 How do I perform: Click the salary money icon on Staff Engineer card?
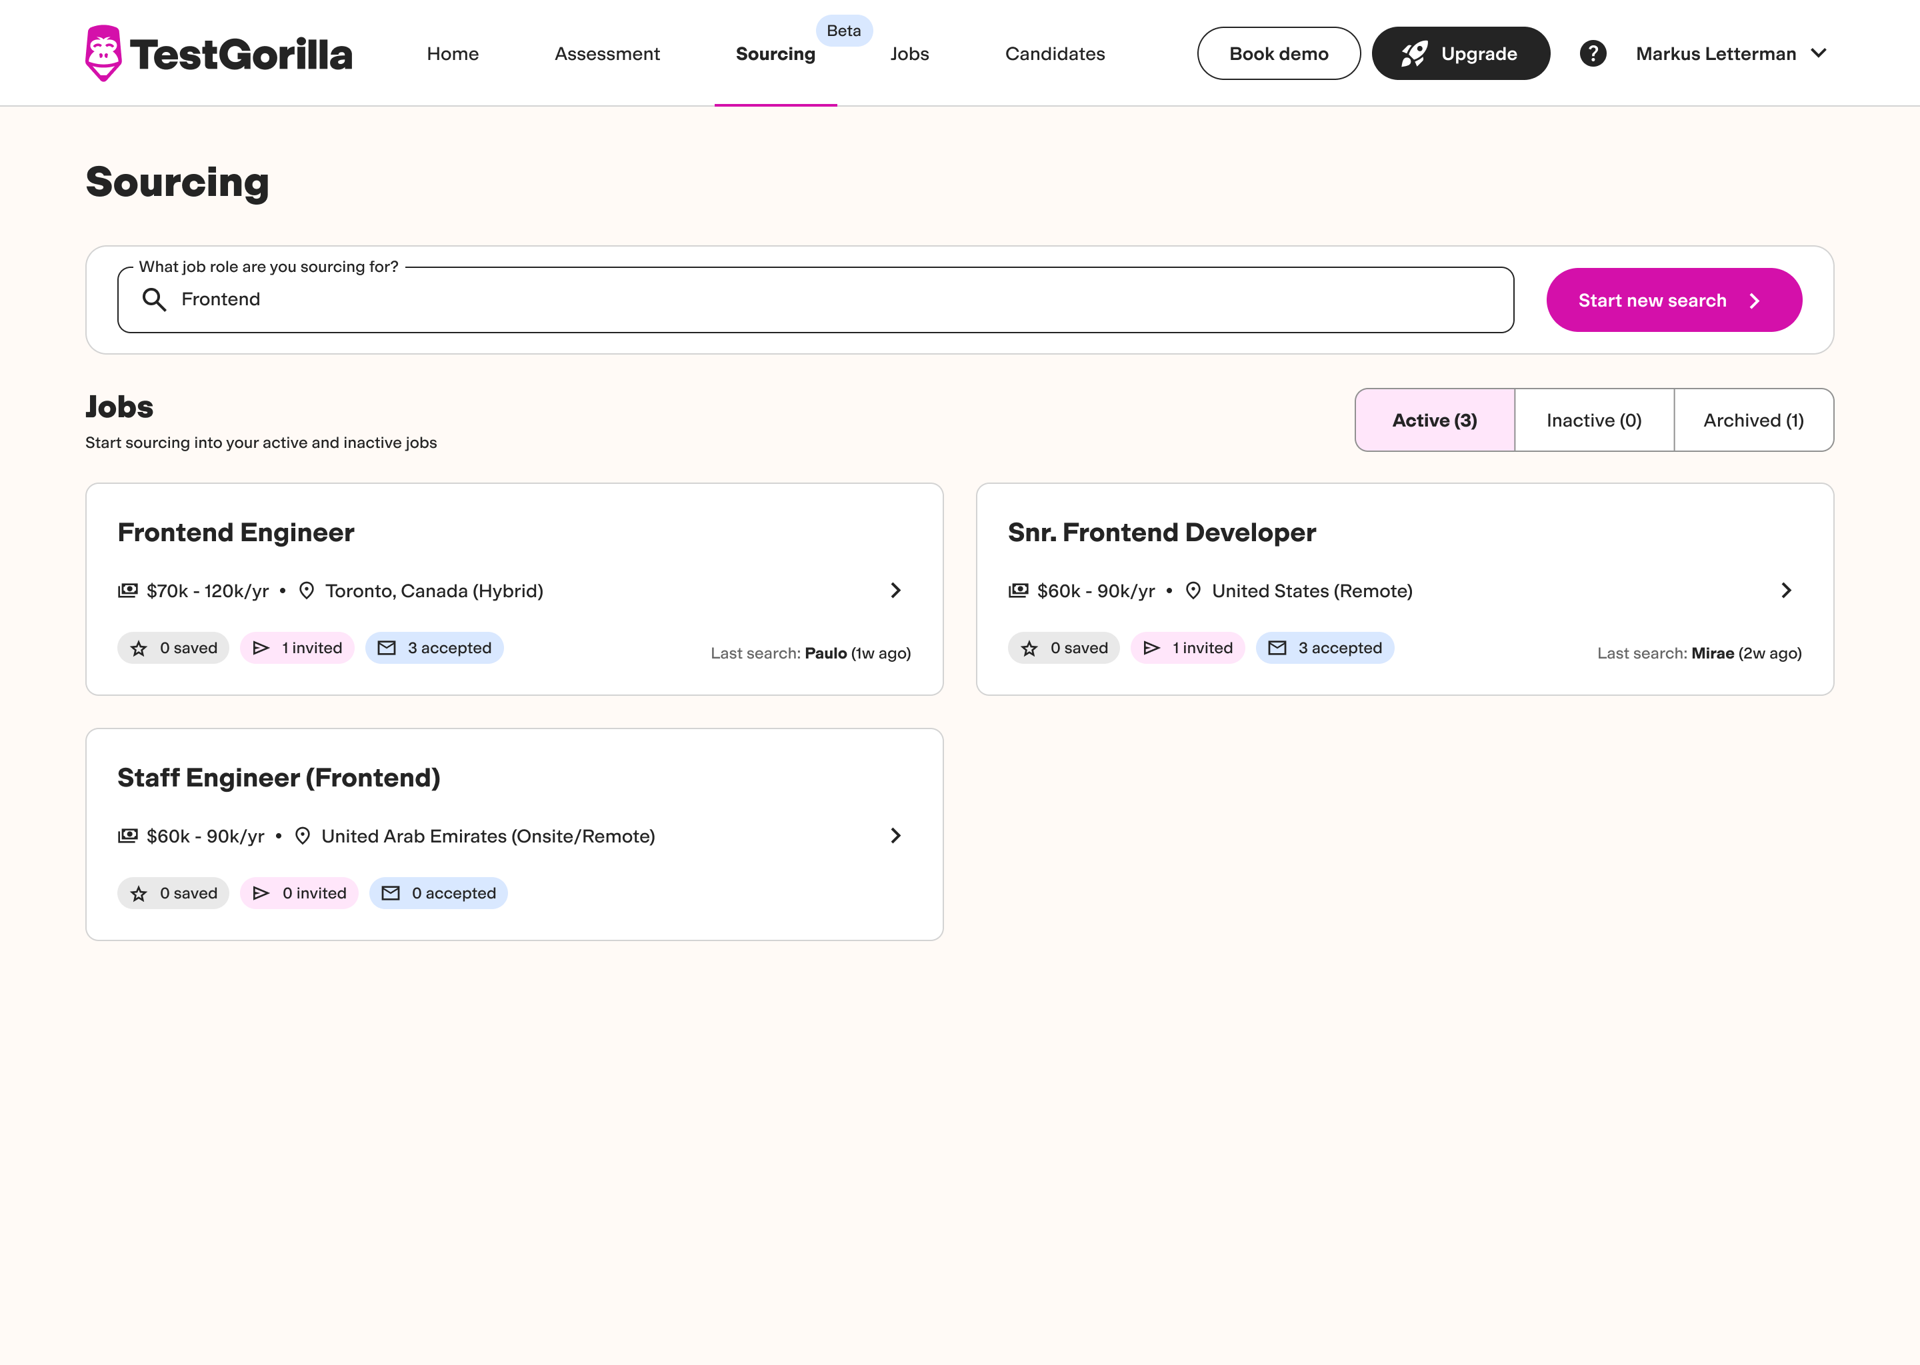127,835
